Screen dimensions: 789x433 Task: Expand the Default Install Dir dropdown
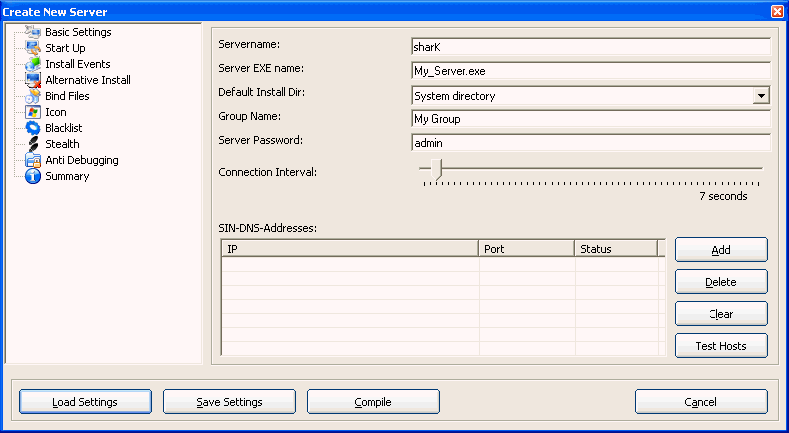[x=761, y=95]
